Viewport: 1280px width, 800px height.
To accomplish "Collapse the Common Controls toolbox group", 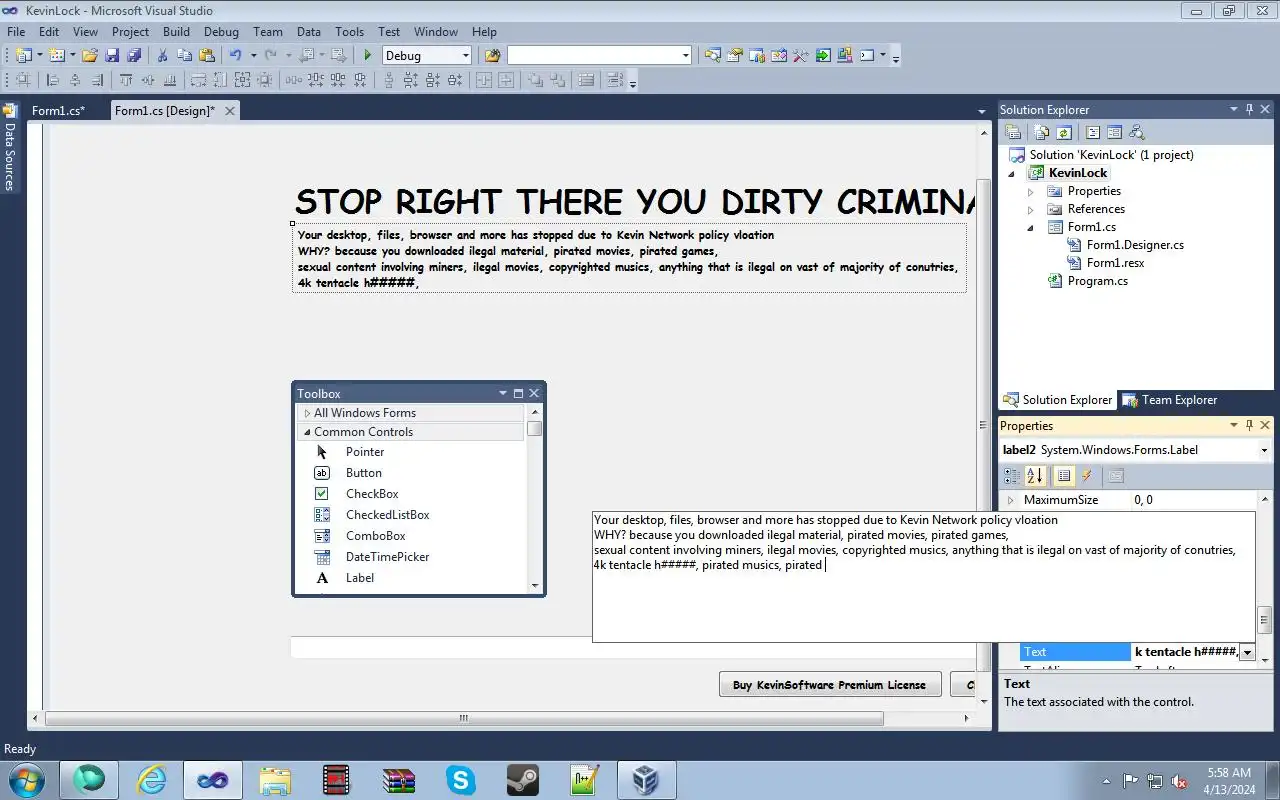I will coord(307,432).
